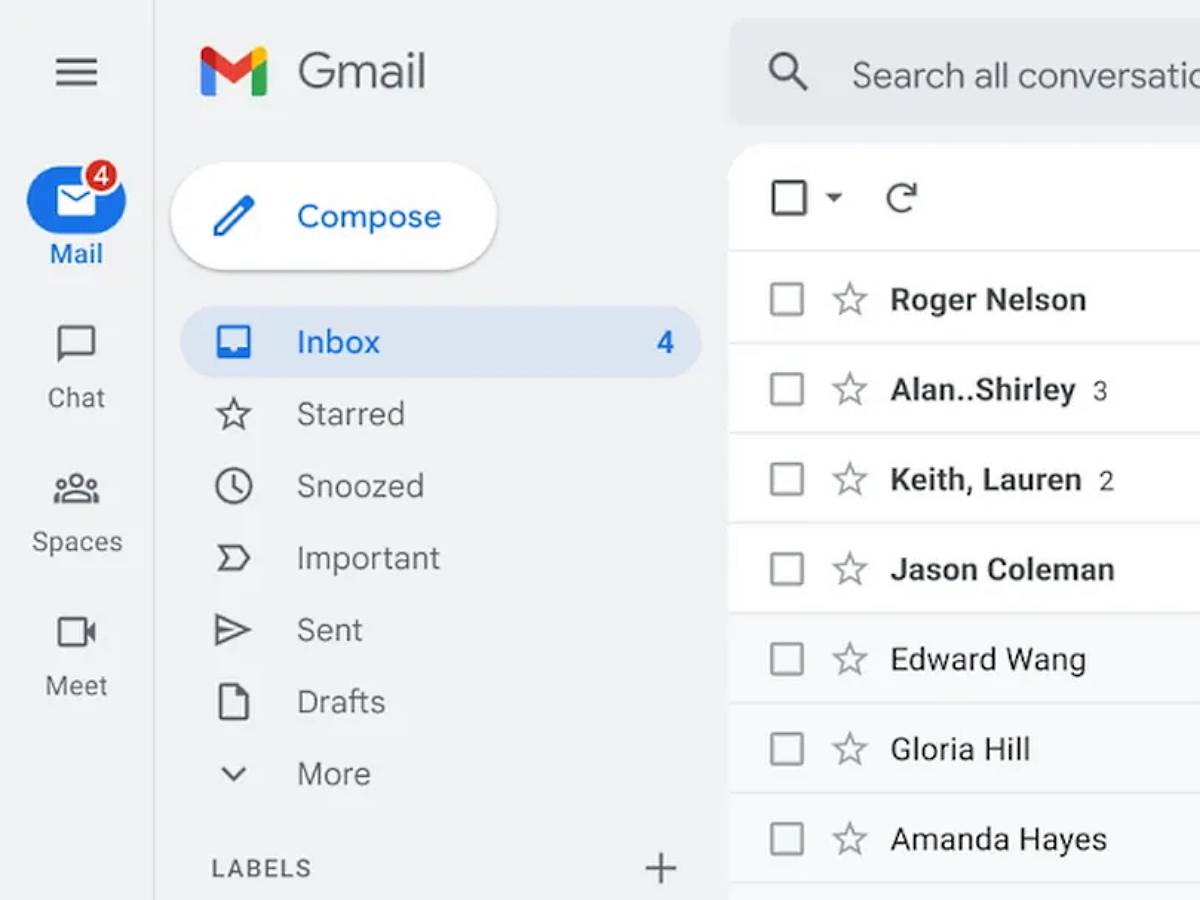
Task: Open the Meet video section
Action: [x=76, y=633]
